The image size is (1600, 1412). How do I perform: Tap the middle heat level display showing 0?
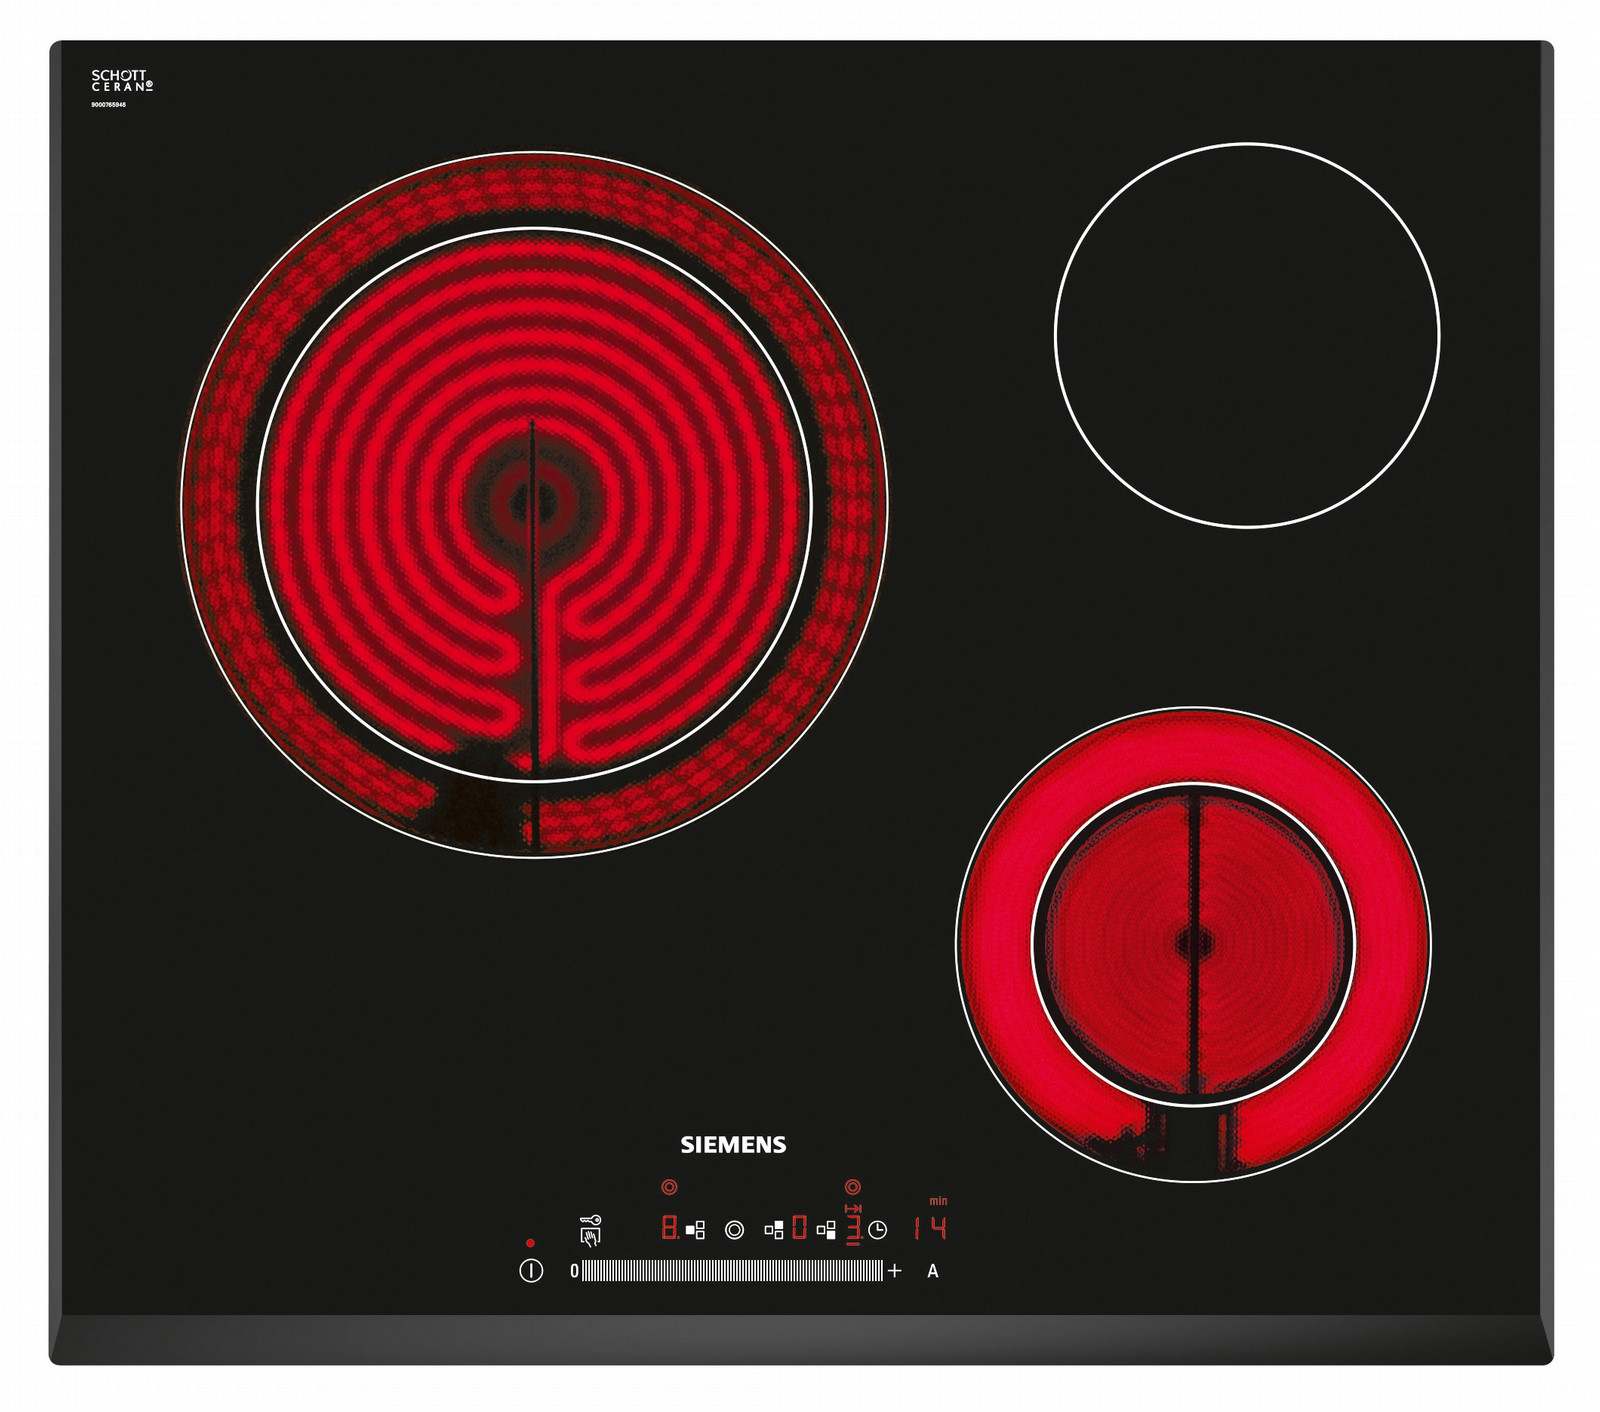coord(799,1227)
